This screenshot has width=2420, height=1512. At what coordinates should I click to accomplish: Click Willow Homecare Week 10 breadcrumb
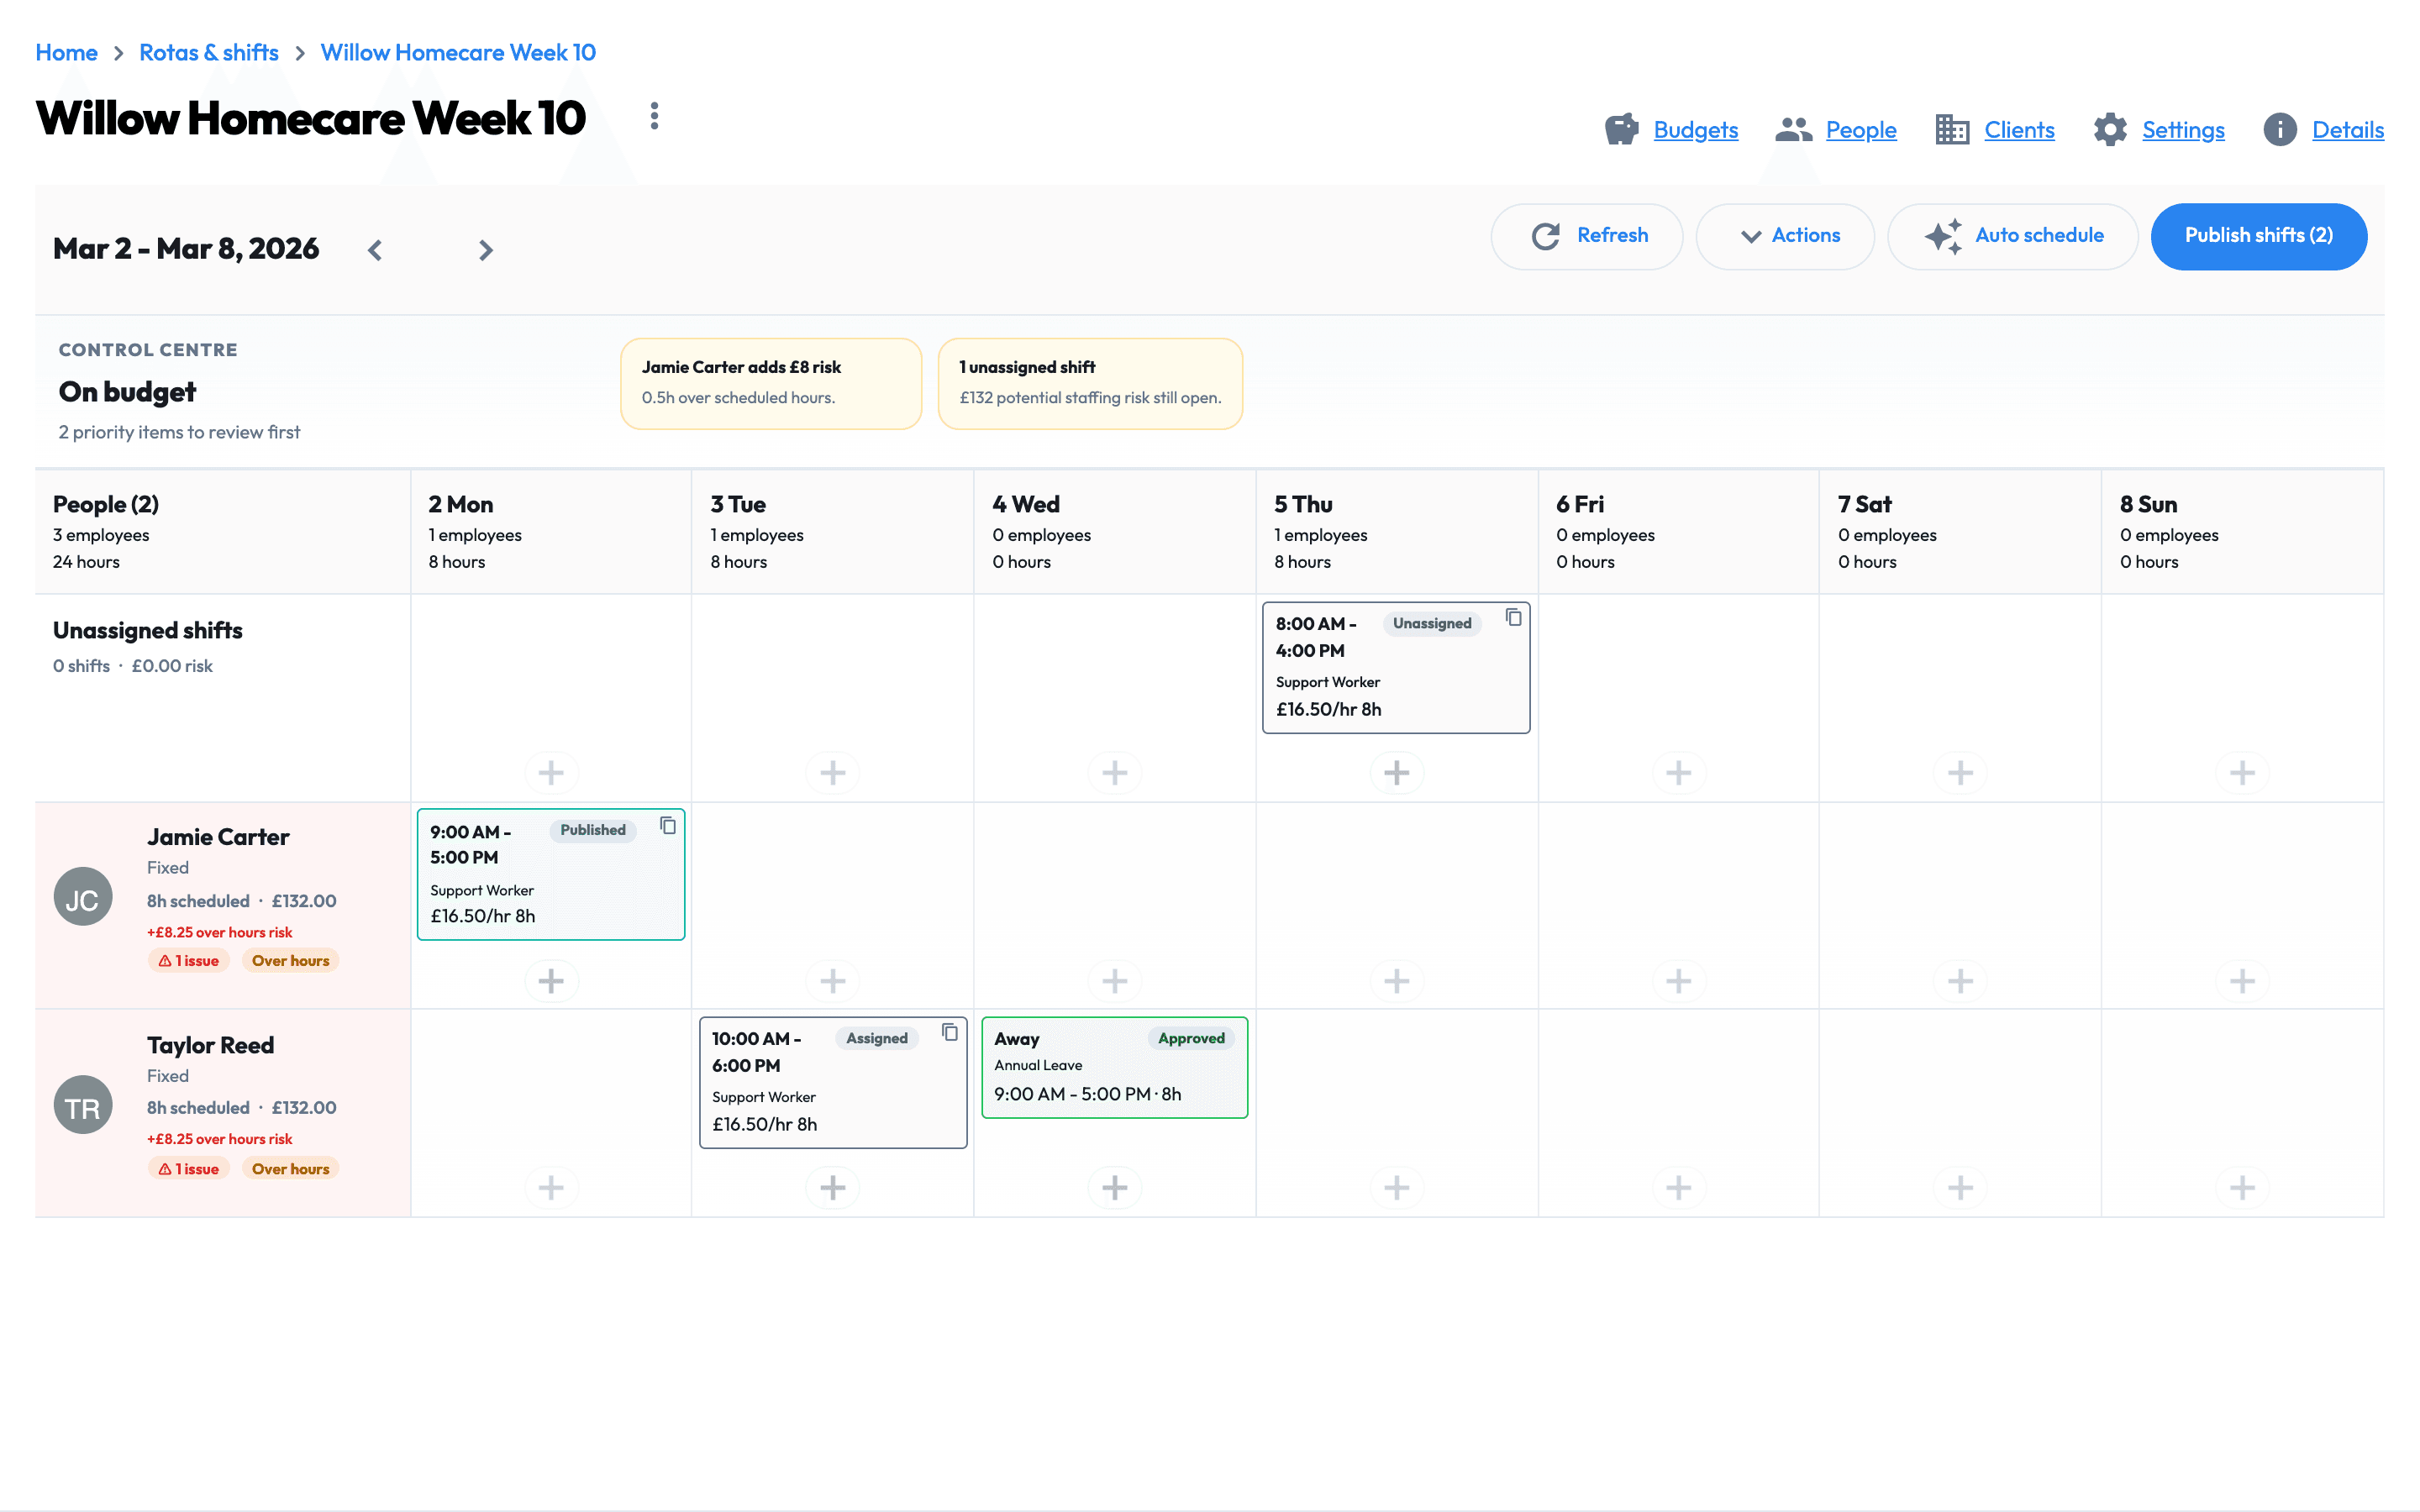tap(458, 53)
